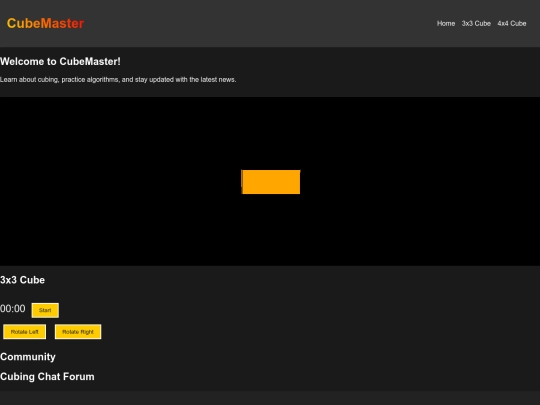
Task: Click the Cubing Chat Forum heading
Action: tap(47, 377)
